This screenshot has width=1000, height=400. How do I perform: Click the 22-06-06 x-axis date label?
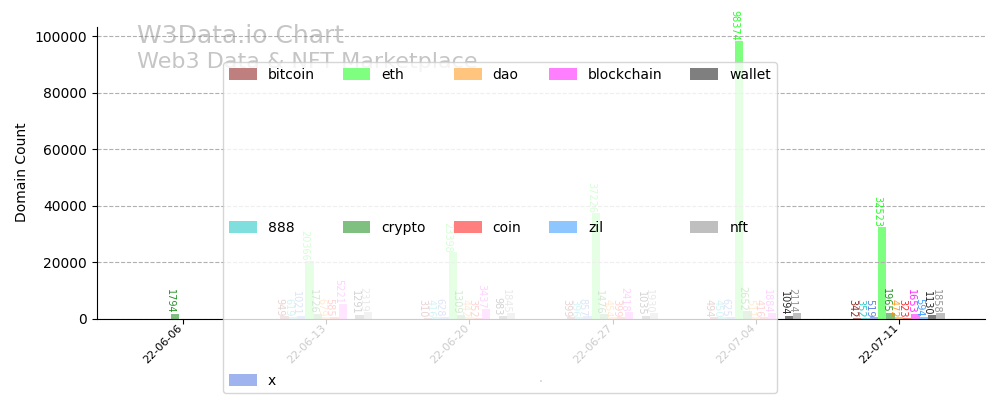(x=162, y=343)
